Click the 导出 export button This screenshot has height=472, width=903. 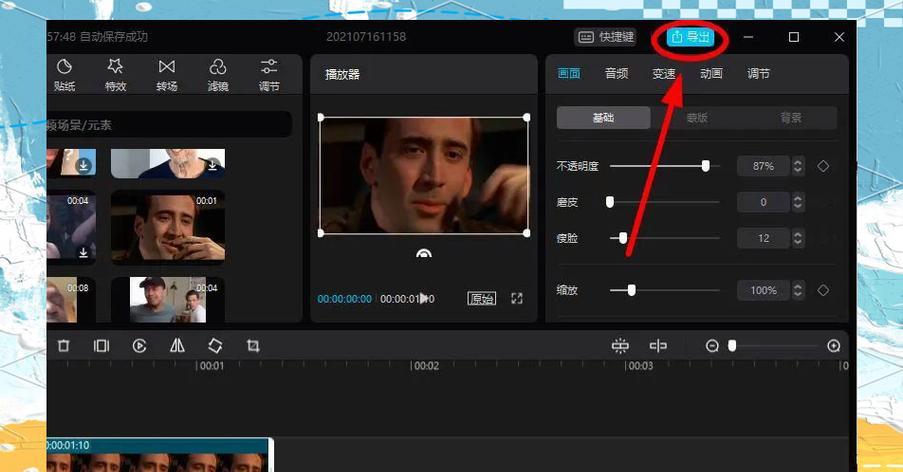point(691,37)
